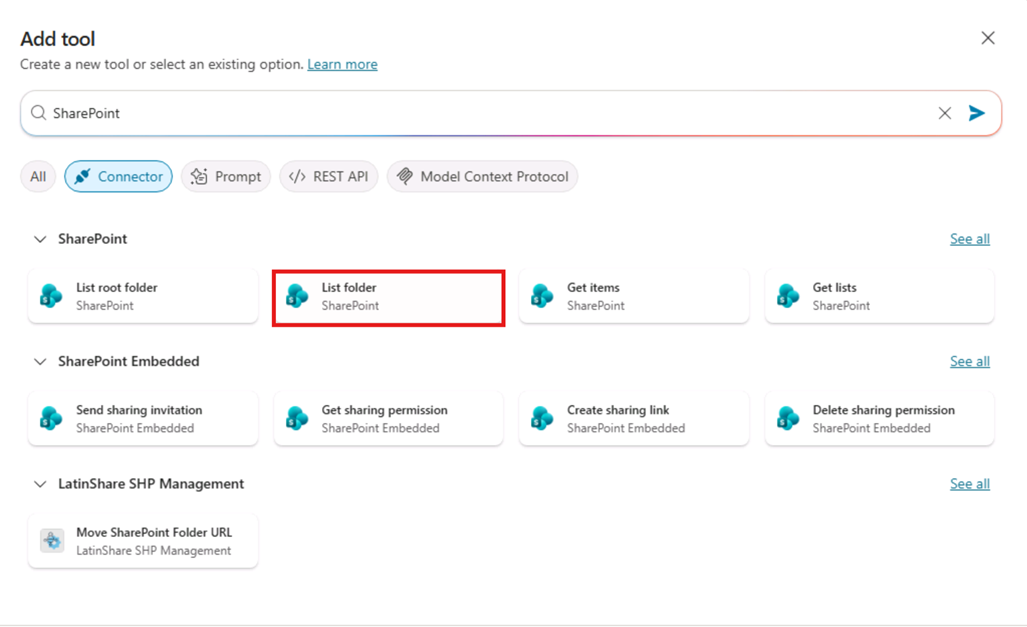Add the Move SharePoint Folder URL tool

(x=143, y=541)
